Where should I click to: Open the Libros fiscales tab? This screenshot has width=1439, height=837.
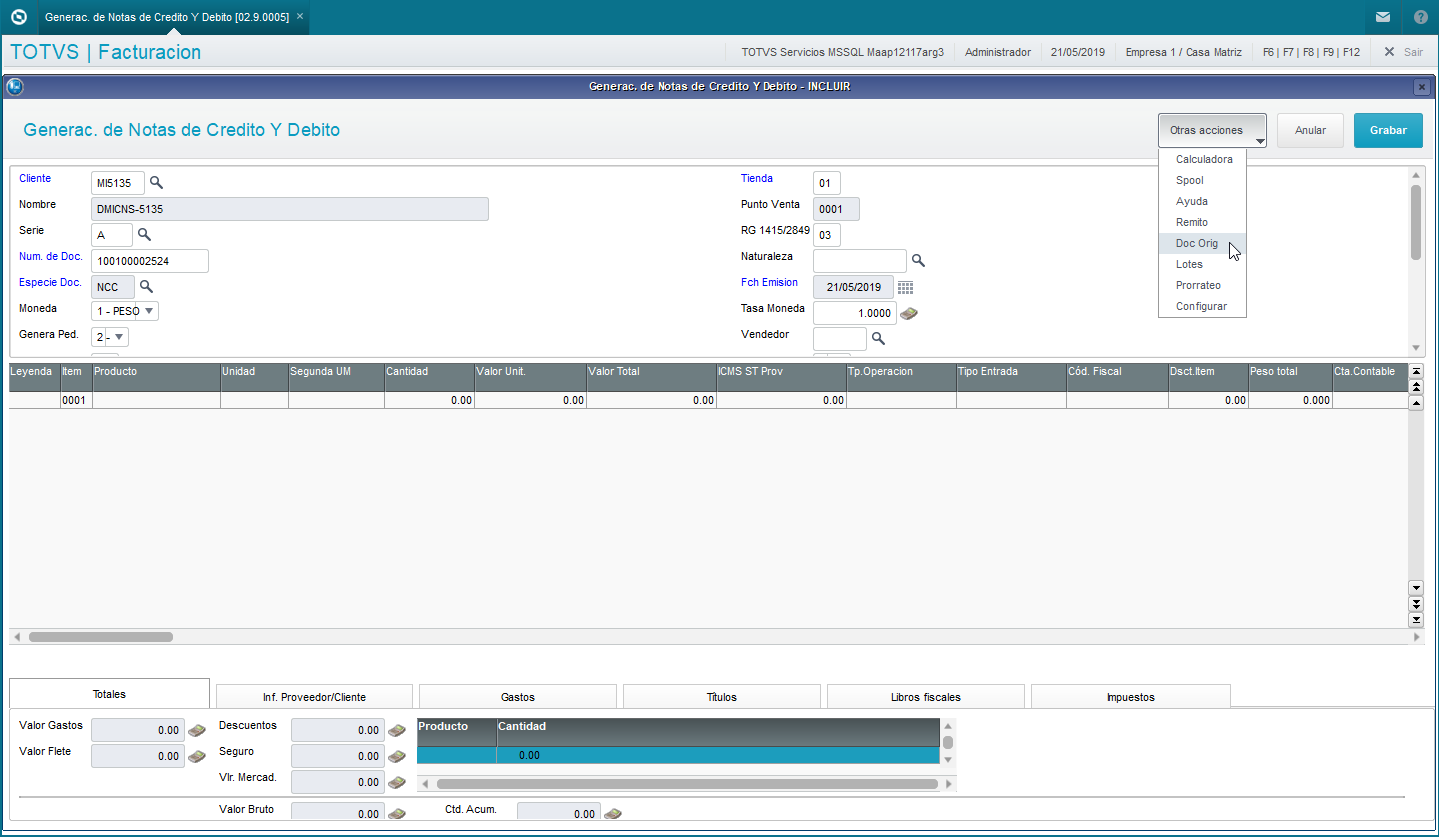(x=926, y=697)
